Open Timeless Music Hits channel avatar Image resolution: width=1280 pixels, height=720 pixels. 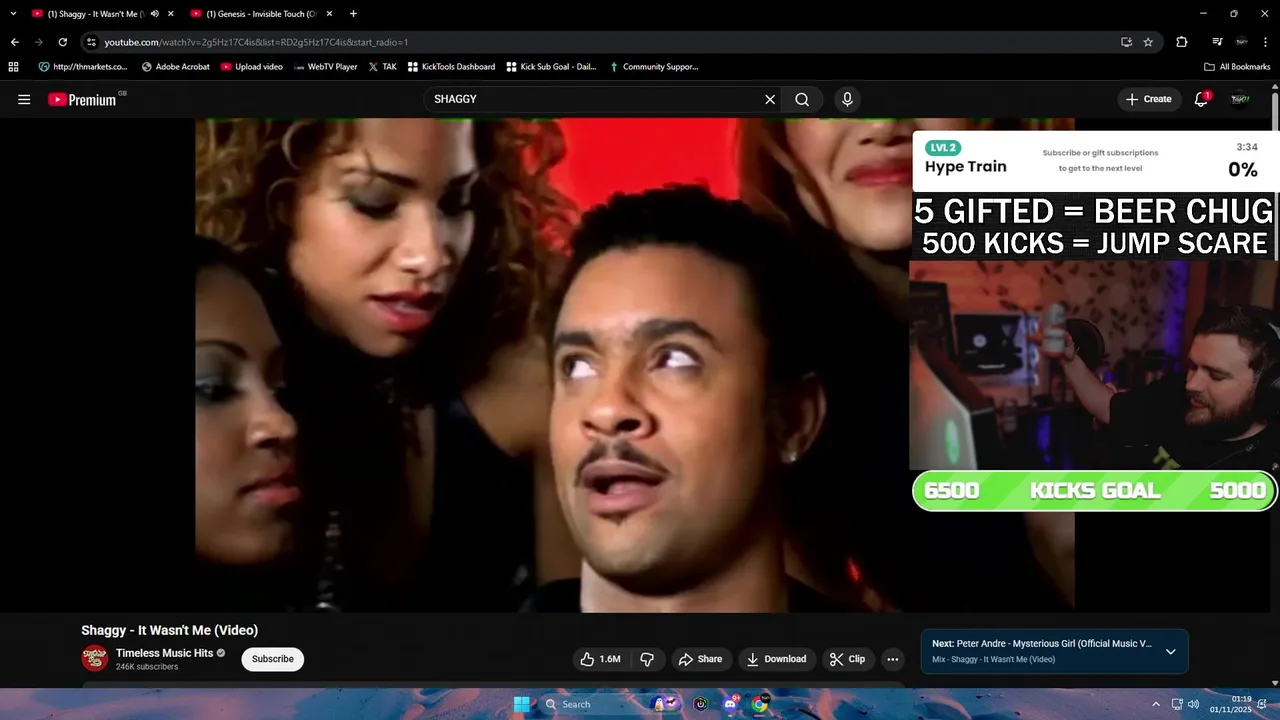coord(95,658)
